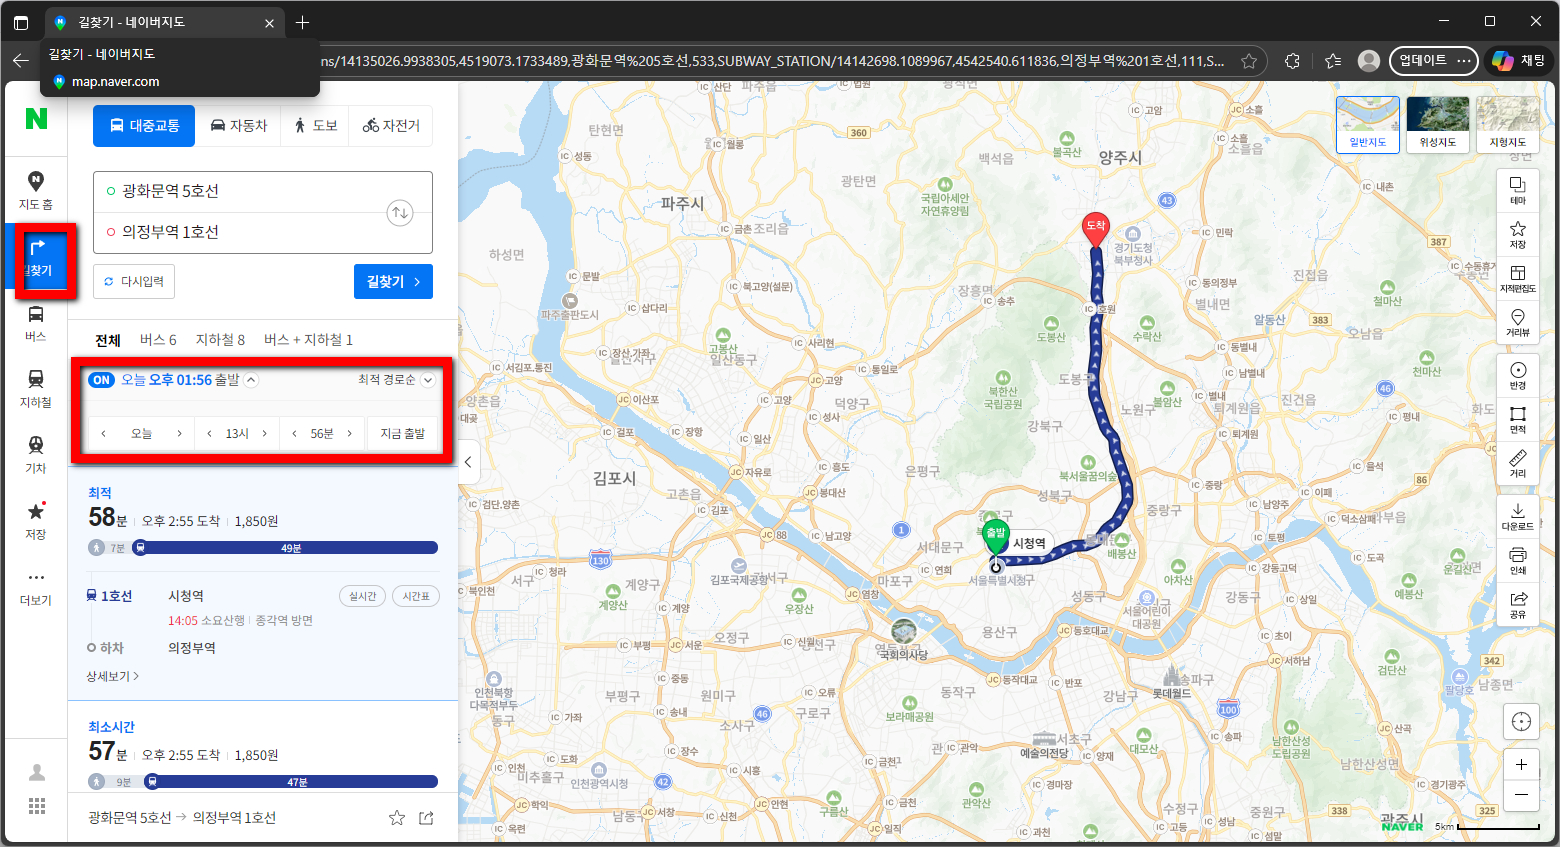The height and width of the screenshot is (847, 1560).
Task: Open 최적 경로순 sort dropdown
Action: [x=396, y=380]
